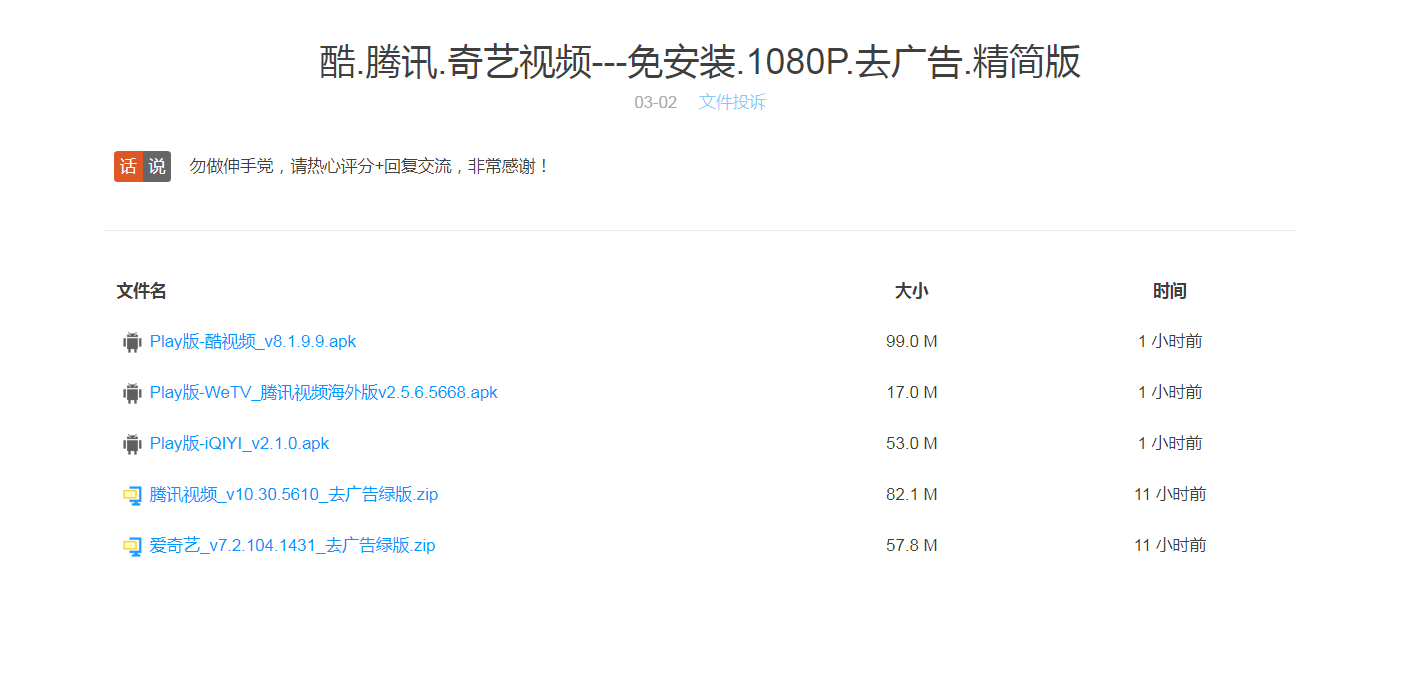Open the WeTV 腾讯视频海外版 apk link
Viewport: 1403px width, 688px height.
(x=323, y=392)
